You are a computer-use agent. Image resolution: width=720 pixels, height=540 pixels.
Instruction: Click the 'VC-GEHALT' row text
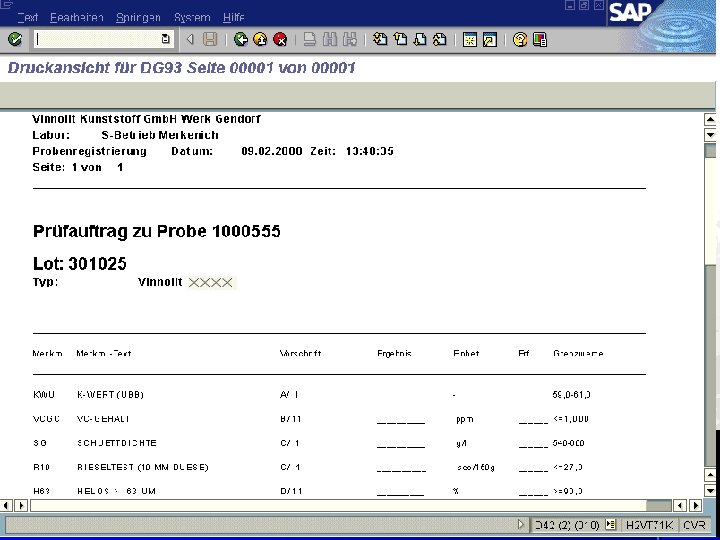pos(103,419)
